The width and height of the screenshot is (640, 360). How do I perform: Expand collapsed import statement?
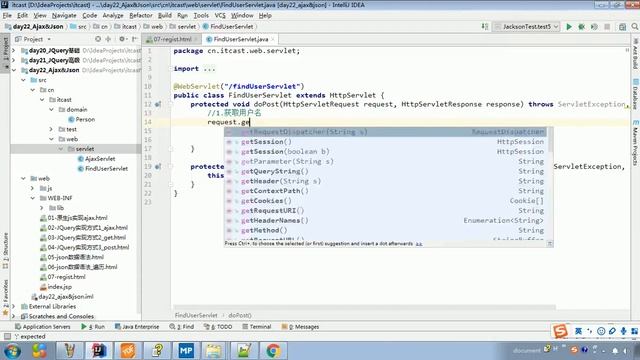click(209, 69)
